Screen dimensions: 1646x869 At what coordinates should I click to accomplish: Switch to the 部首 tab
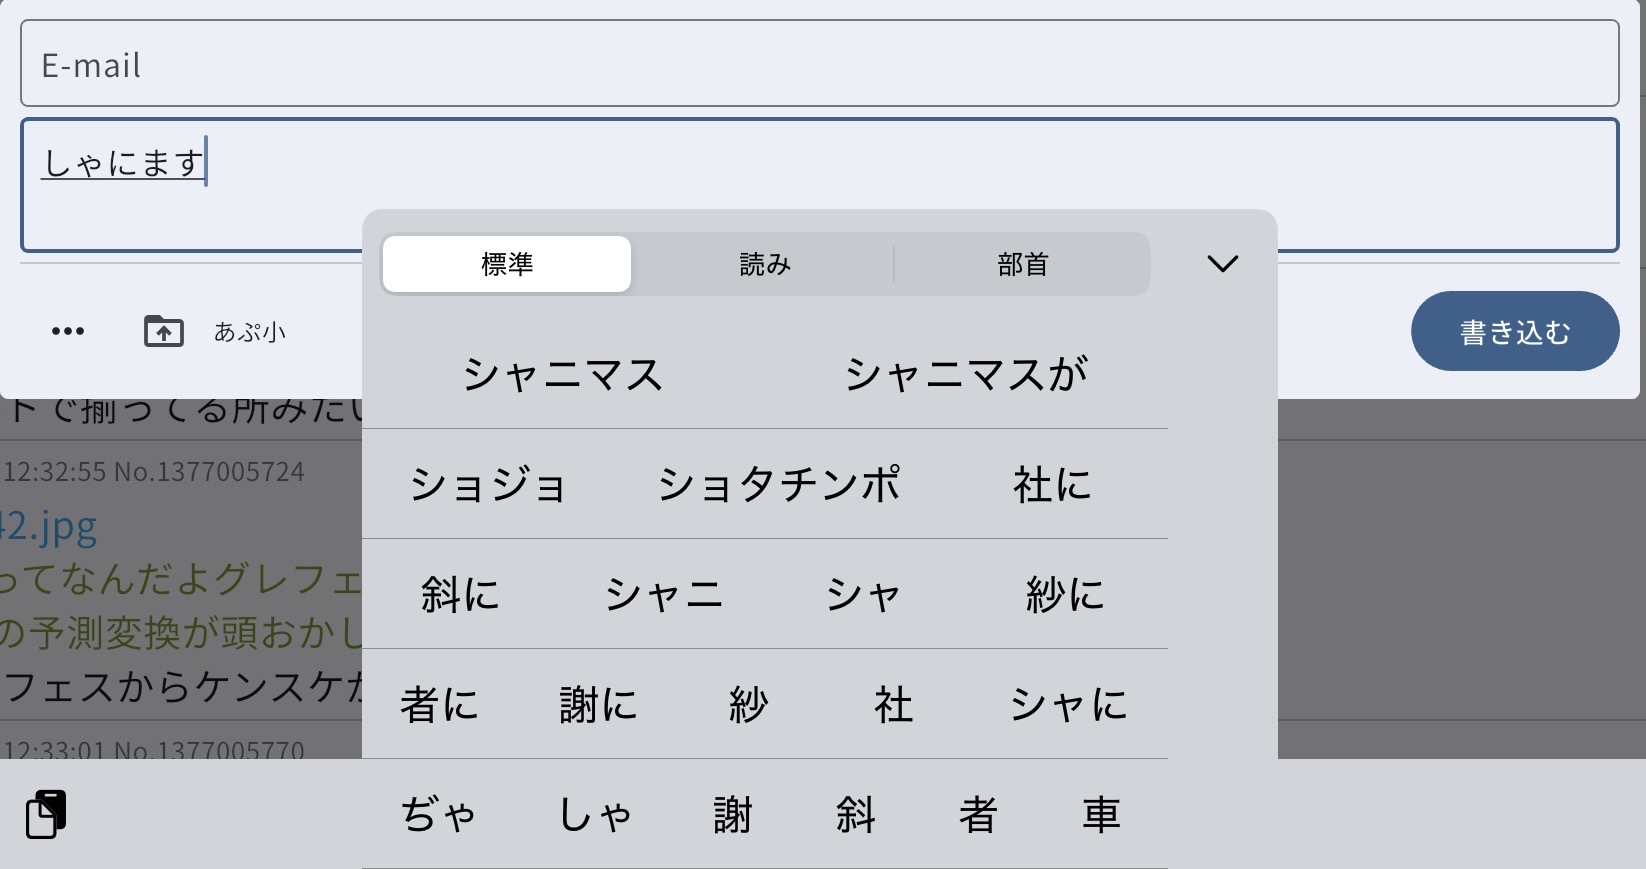point(1022,264)
